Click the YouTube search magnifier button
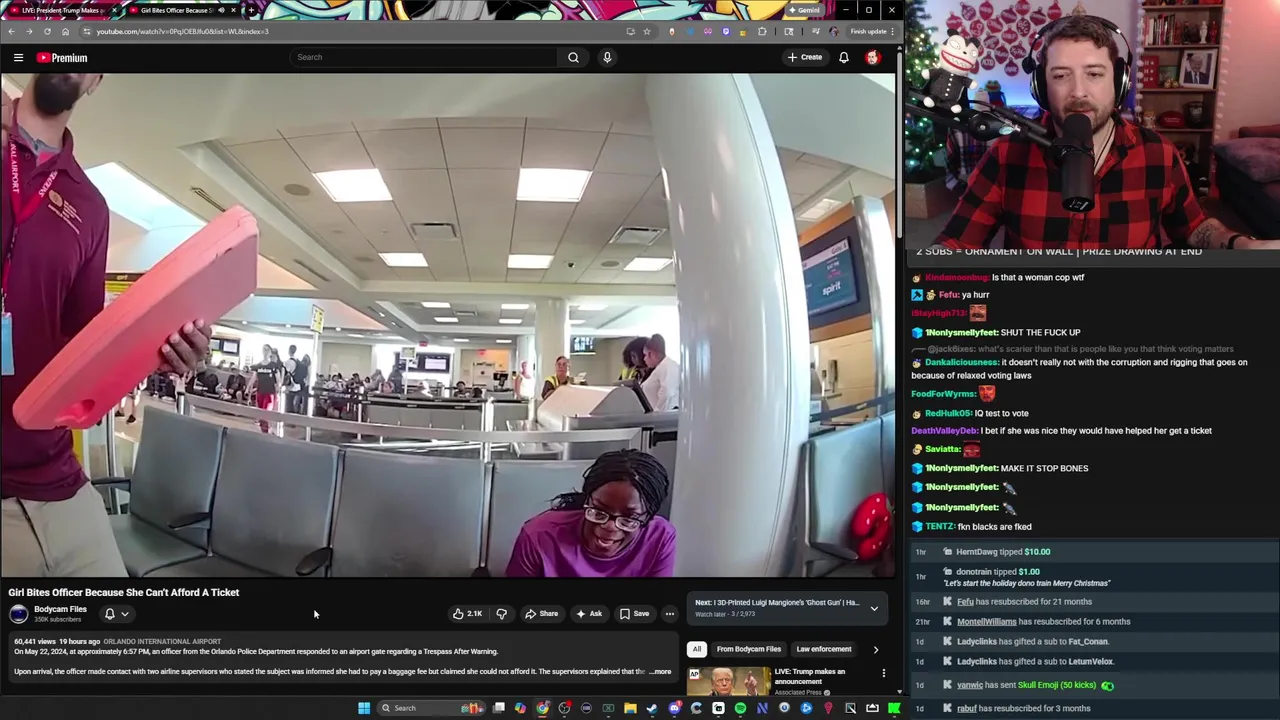The height and width of the screenshot is (720, 1280). (573, 57)
